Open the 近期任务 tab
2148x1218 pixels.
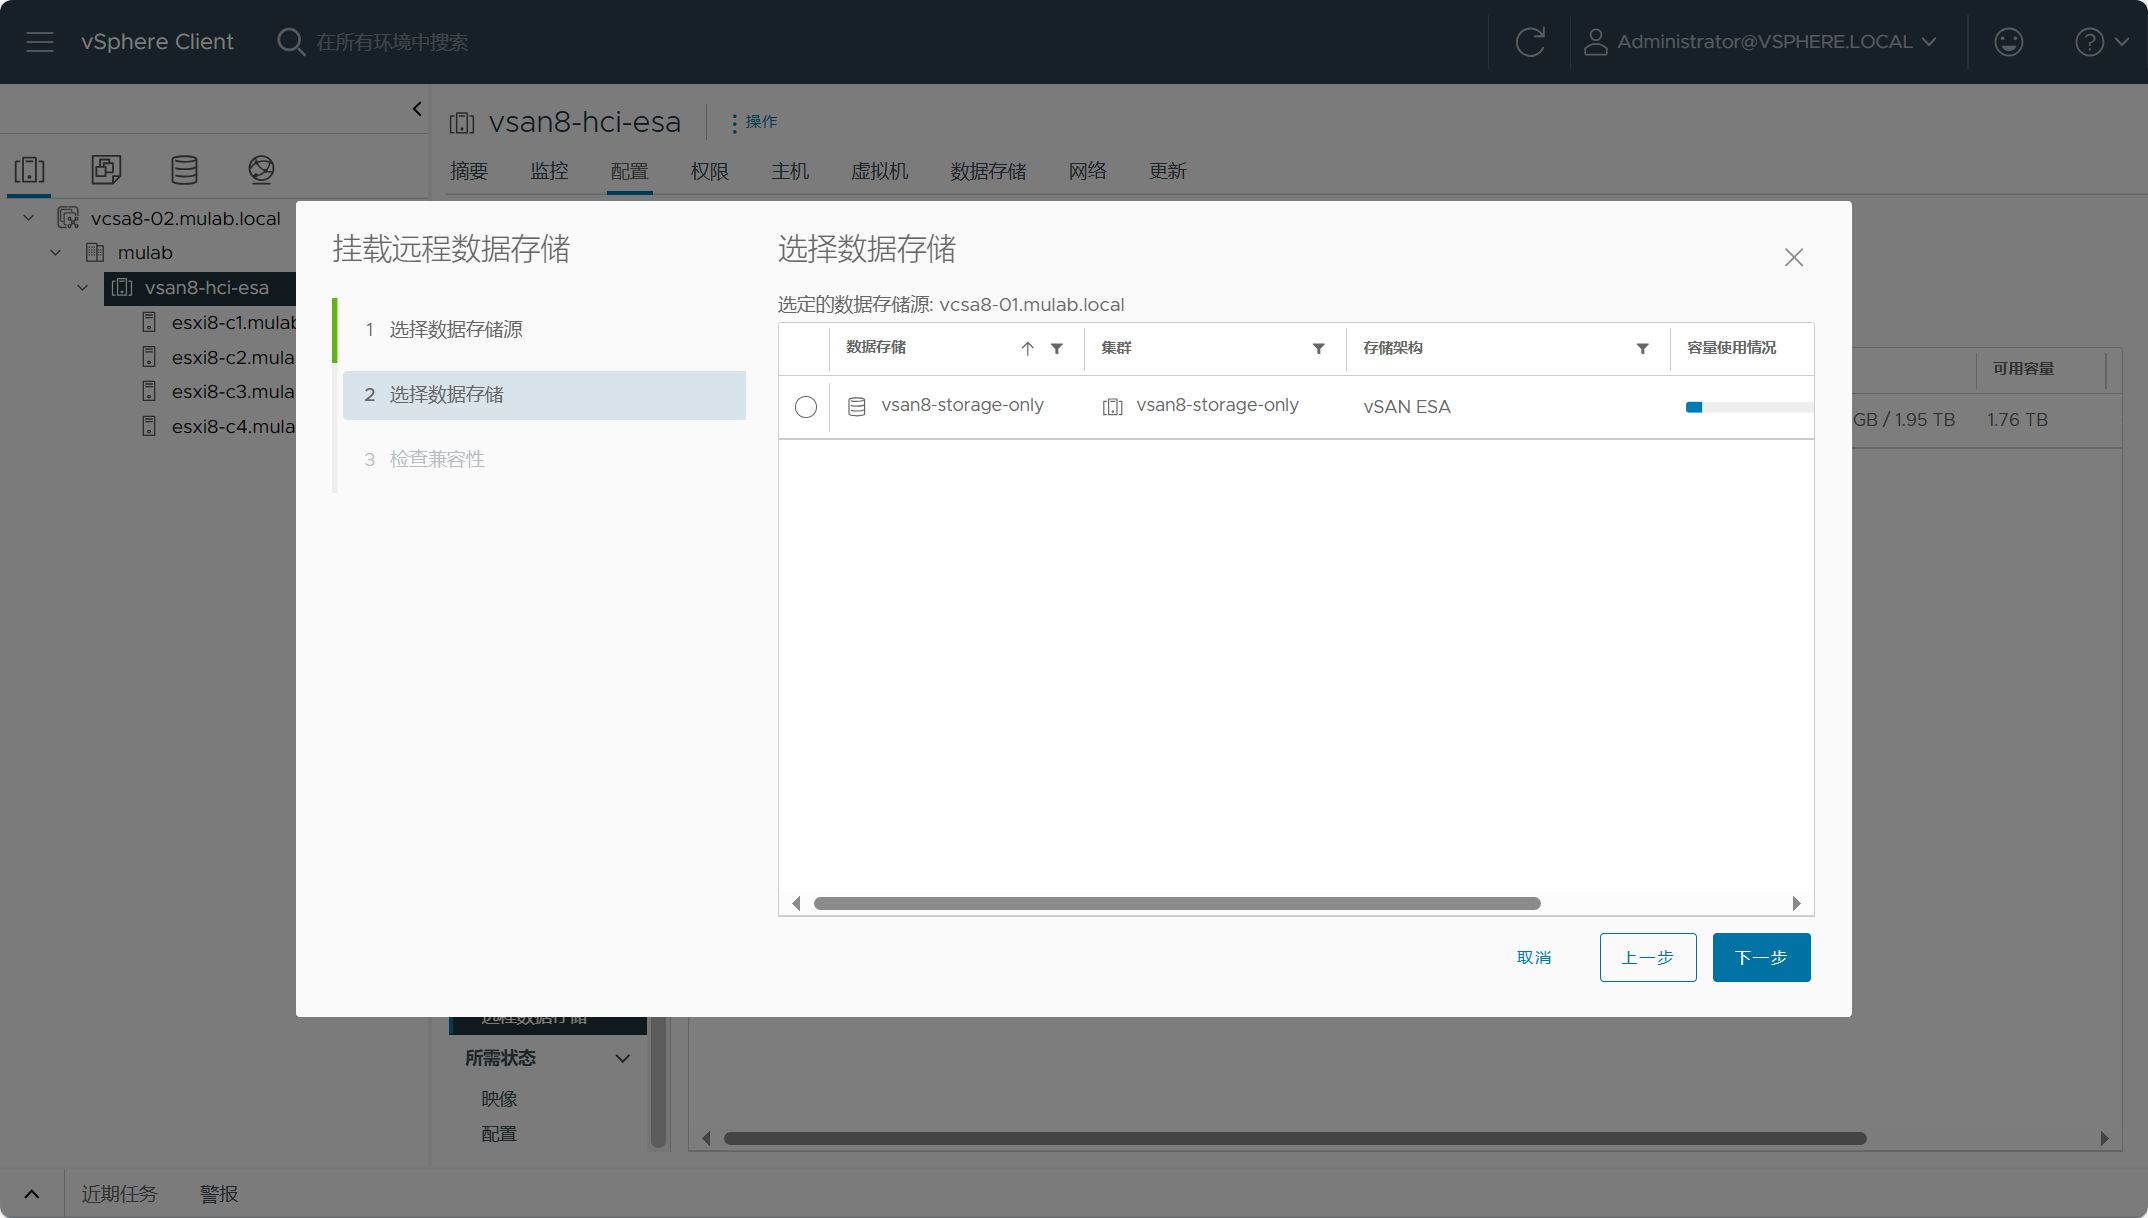coord(119,1194)
